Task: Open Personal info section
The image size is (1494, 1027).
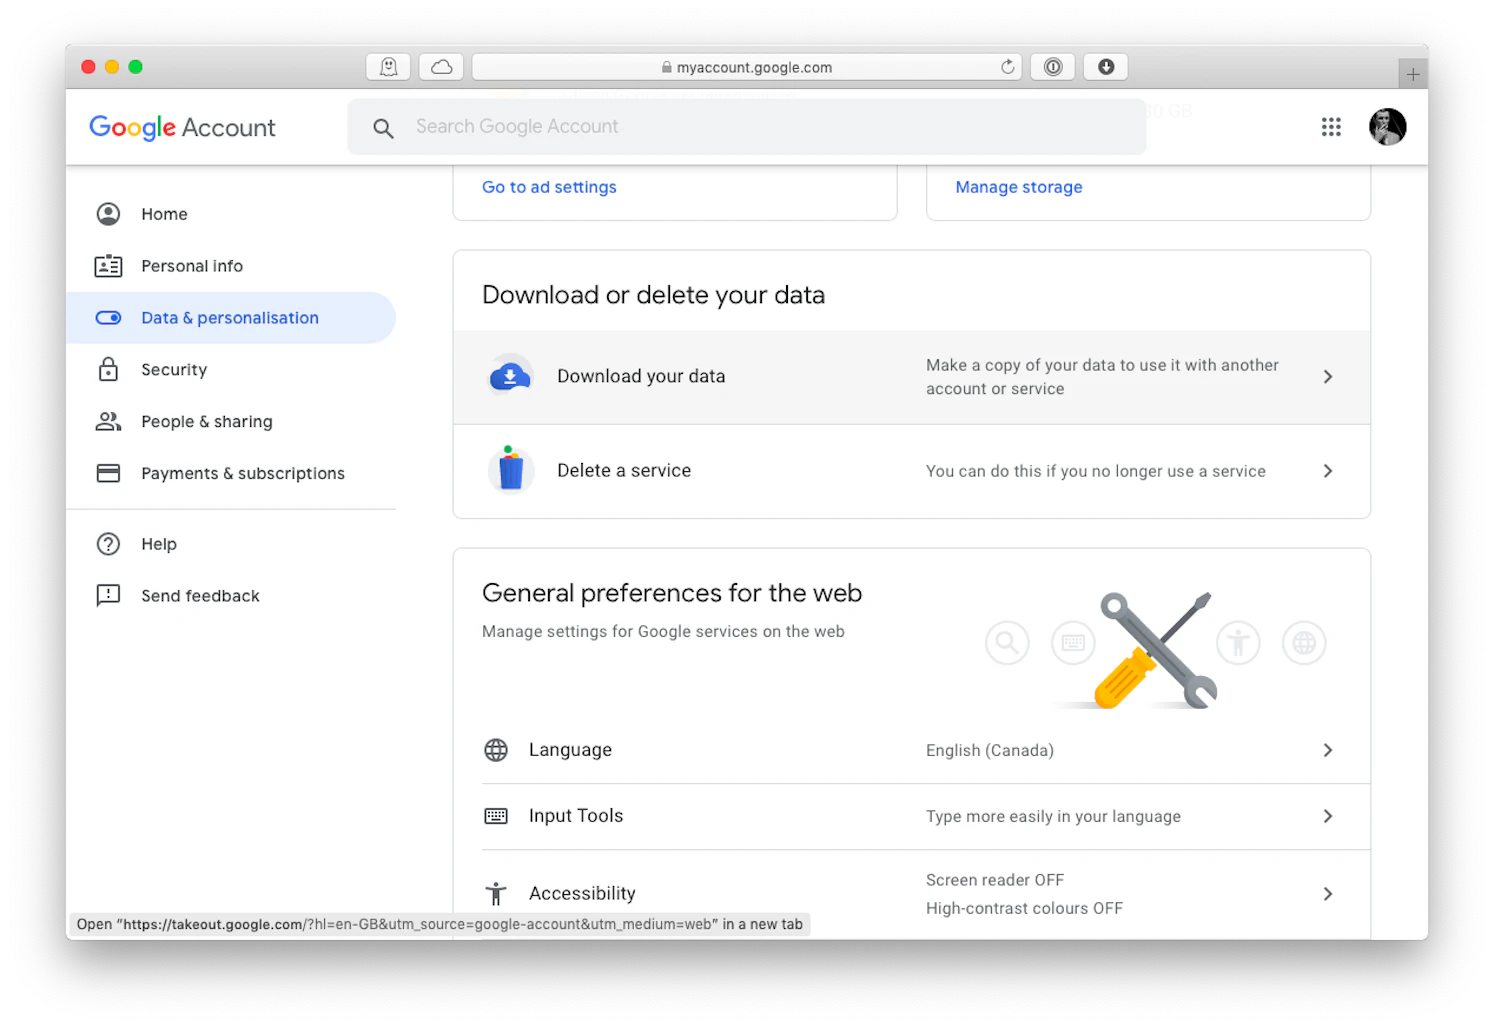Action: pyautogui.click(x=231, y=266)
